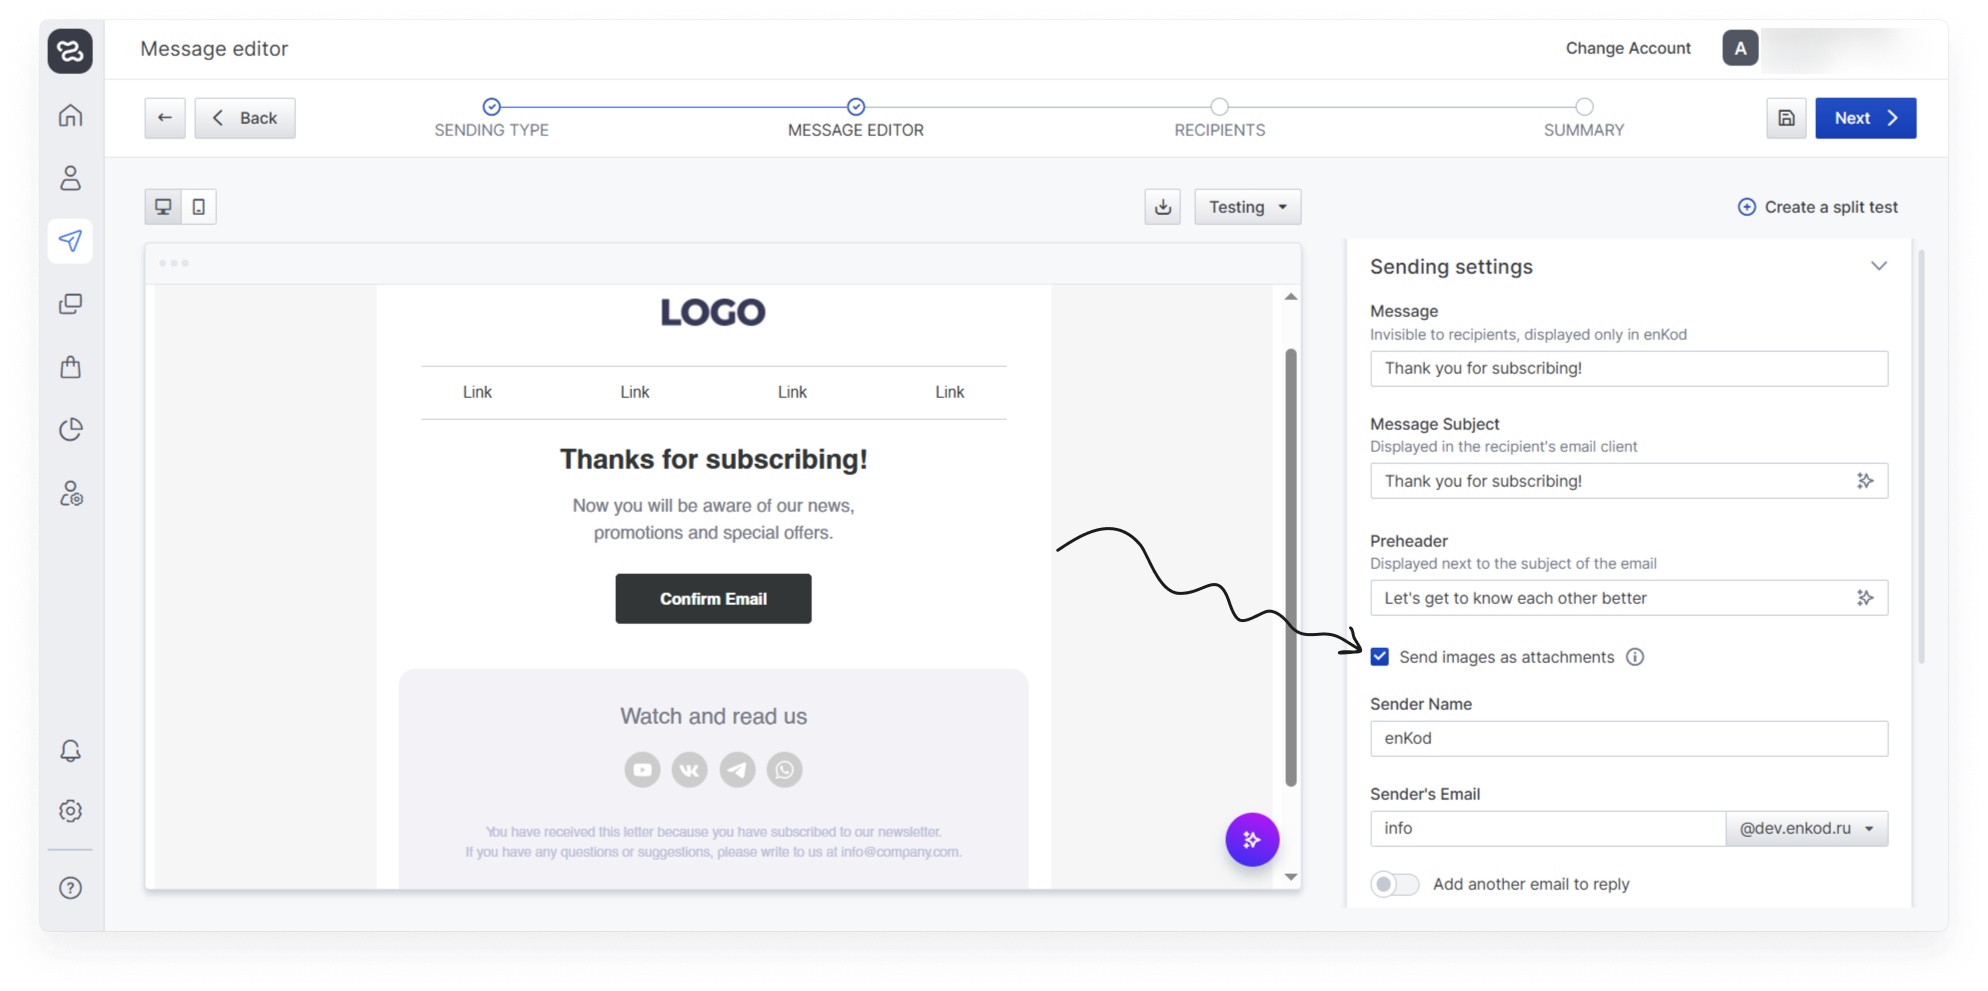
Task: Enable Add another email to reply
Action: click(x=1394, y=884)
